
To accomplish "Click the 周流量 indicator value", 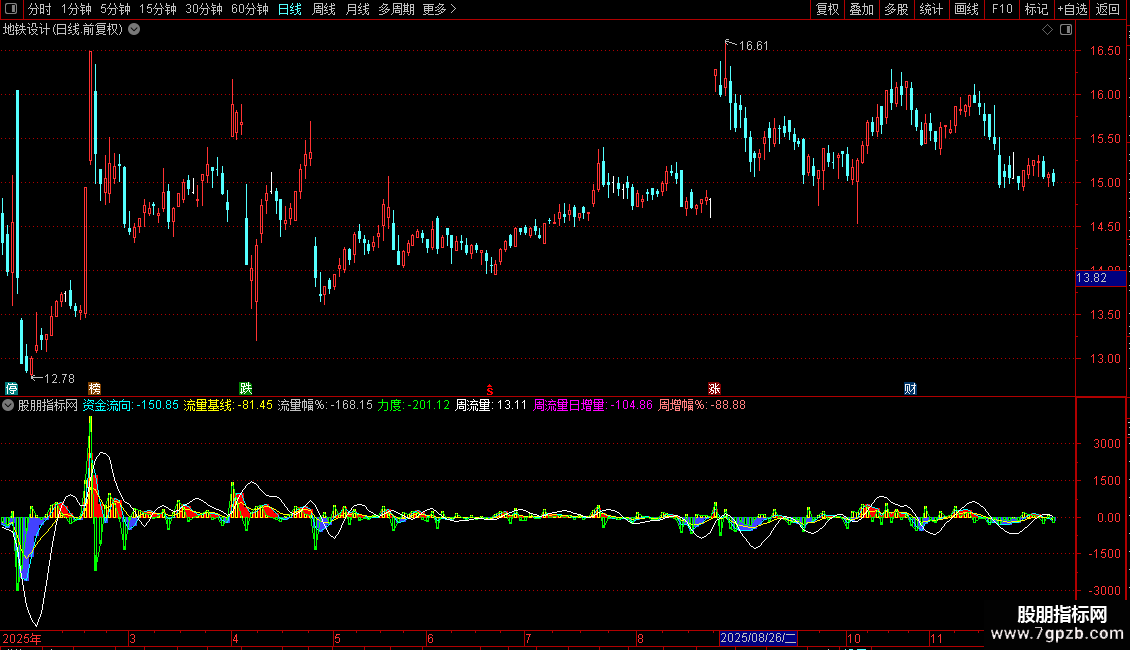I will [491, 405].
